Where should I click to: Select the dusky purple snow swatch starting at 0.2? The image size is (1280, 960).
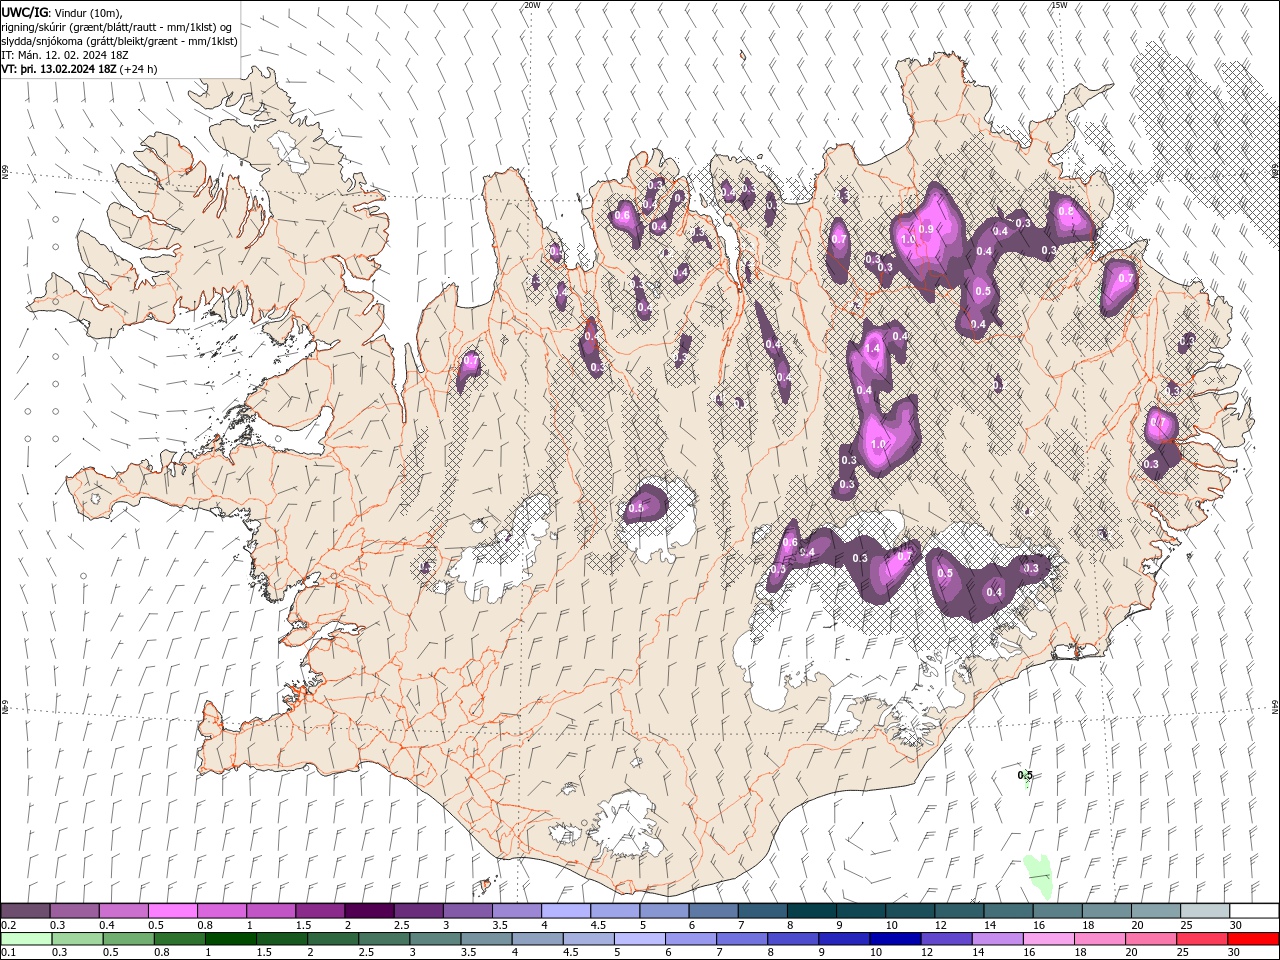point(25,911)
